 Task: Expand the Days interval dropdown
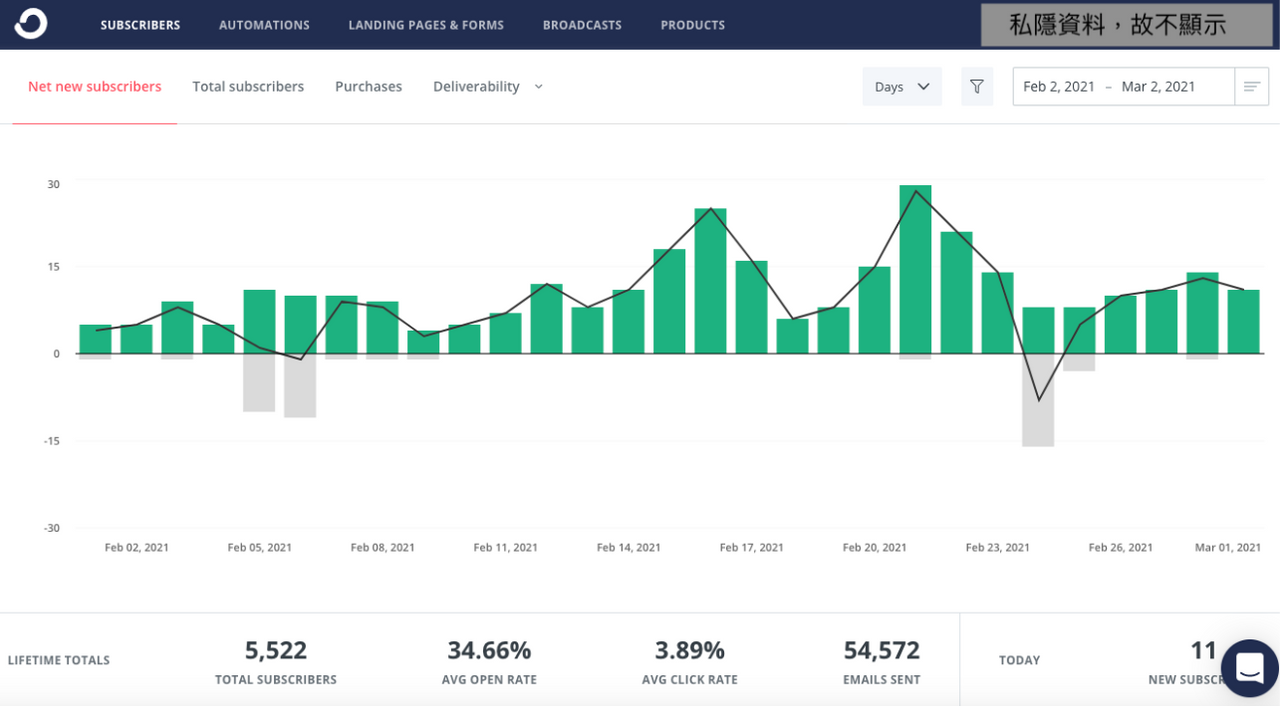[902, 87]
